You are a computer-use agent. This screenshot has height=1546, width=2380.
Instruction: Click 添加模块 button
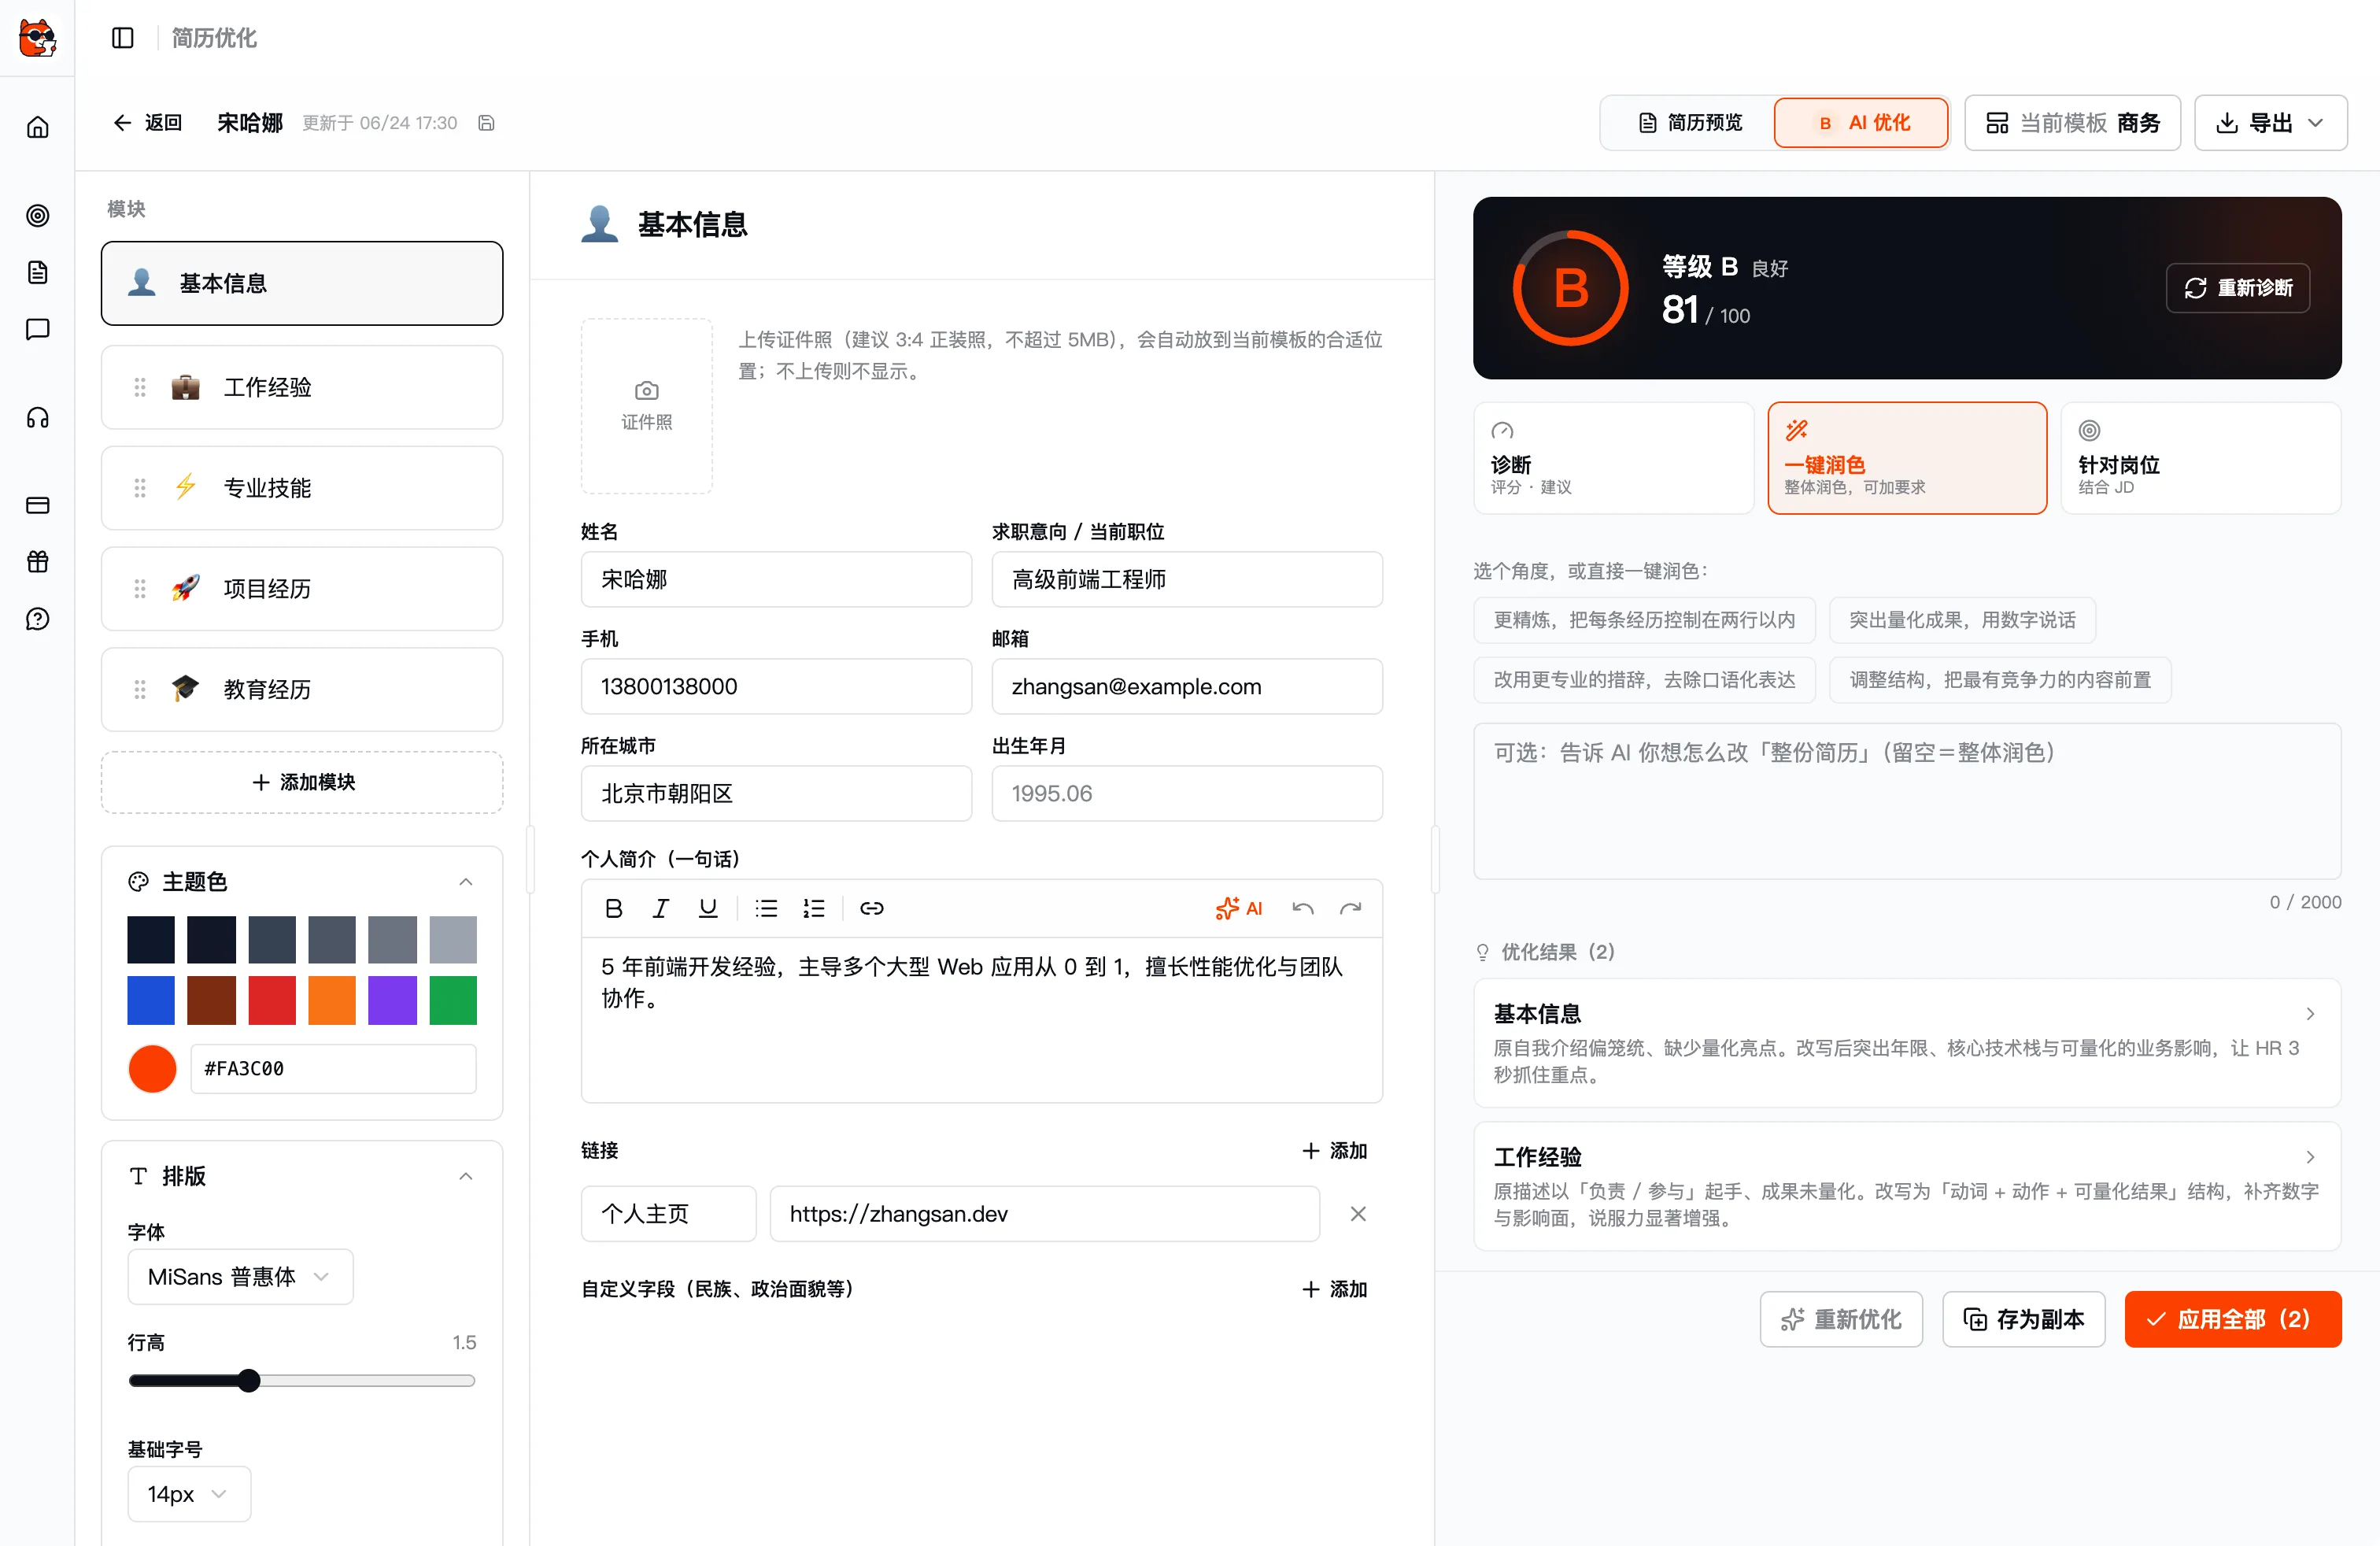302,782
